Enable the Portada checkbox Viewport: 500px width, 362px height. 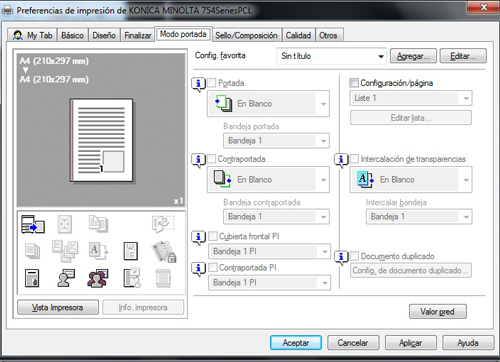click(212, 83)
